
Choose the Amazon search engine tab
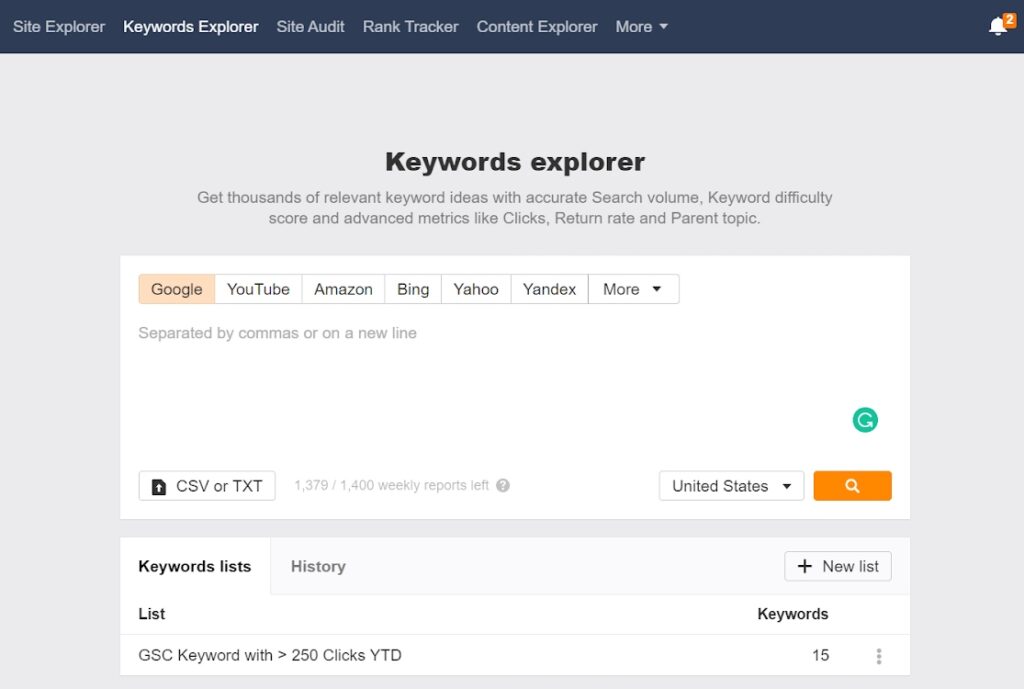coord(343,289)
